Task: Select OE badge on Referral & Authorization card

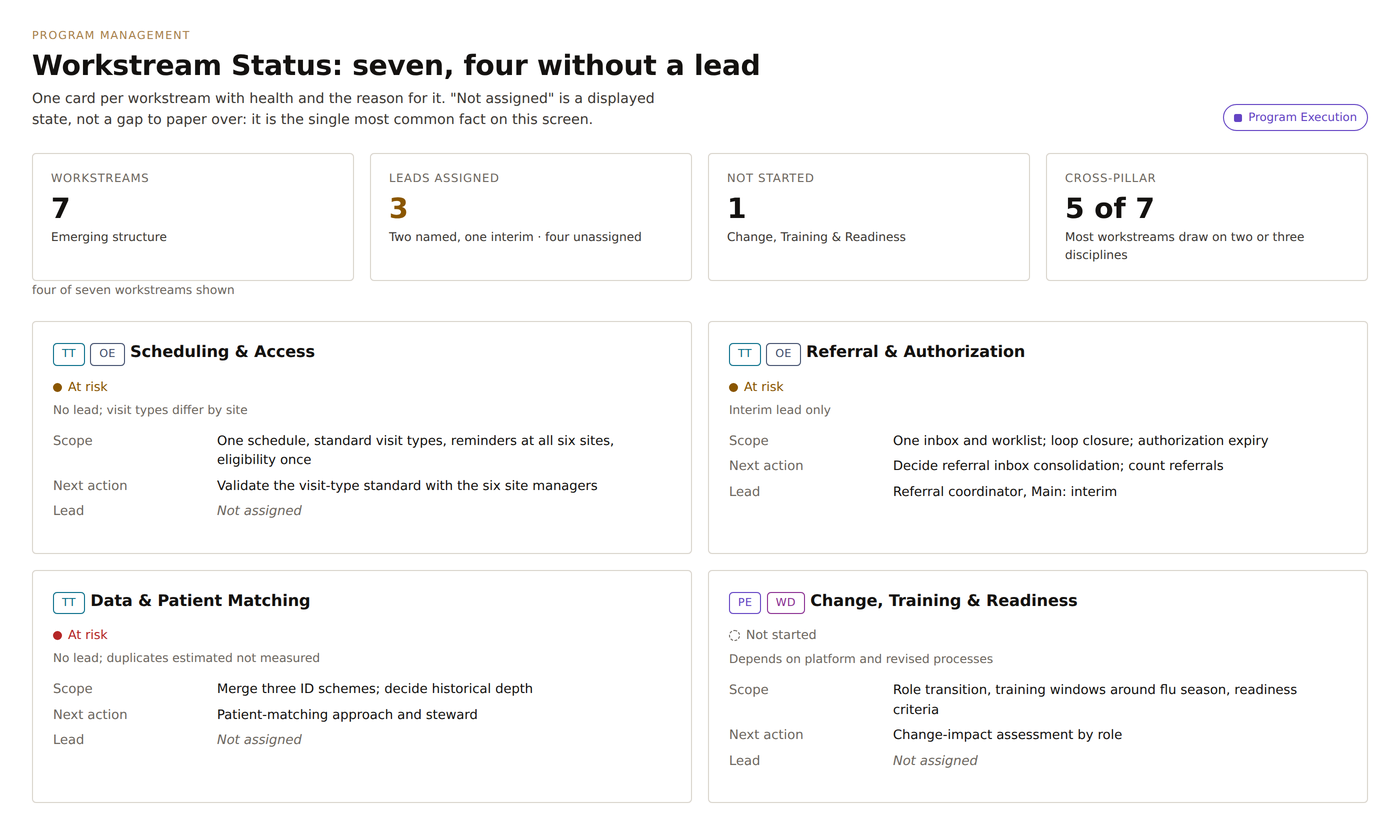Action: (x=783, y=354)
